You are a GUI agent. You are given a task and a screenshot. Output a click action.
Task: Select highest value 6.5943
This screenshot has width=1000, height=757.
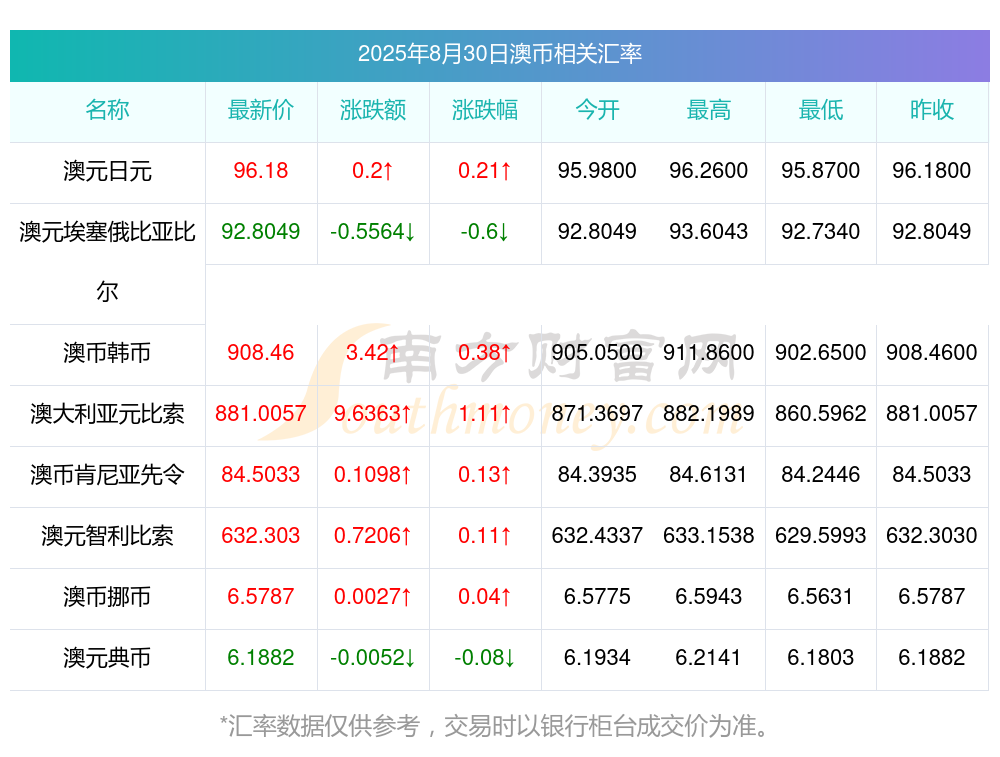[709, 596]
